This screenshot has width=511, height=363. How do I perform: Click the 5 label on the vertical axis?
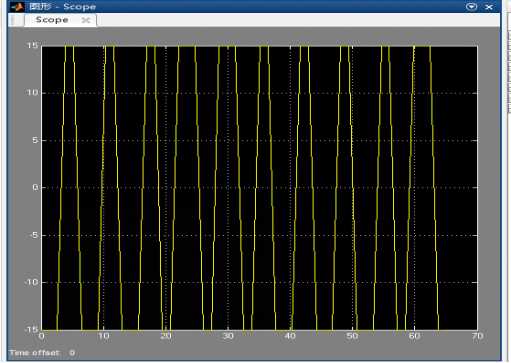click(35, 140)
